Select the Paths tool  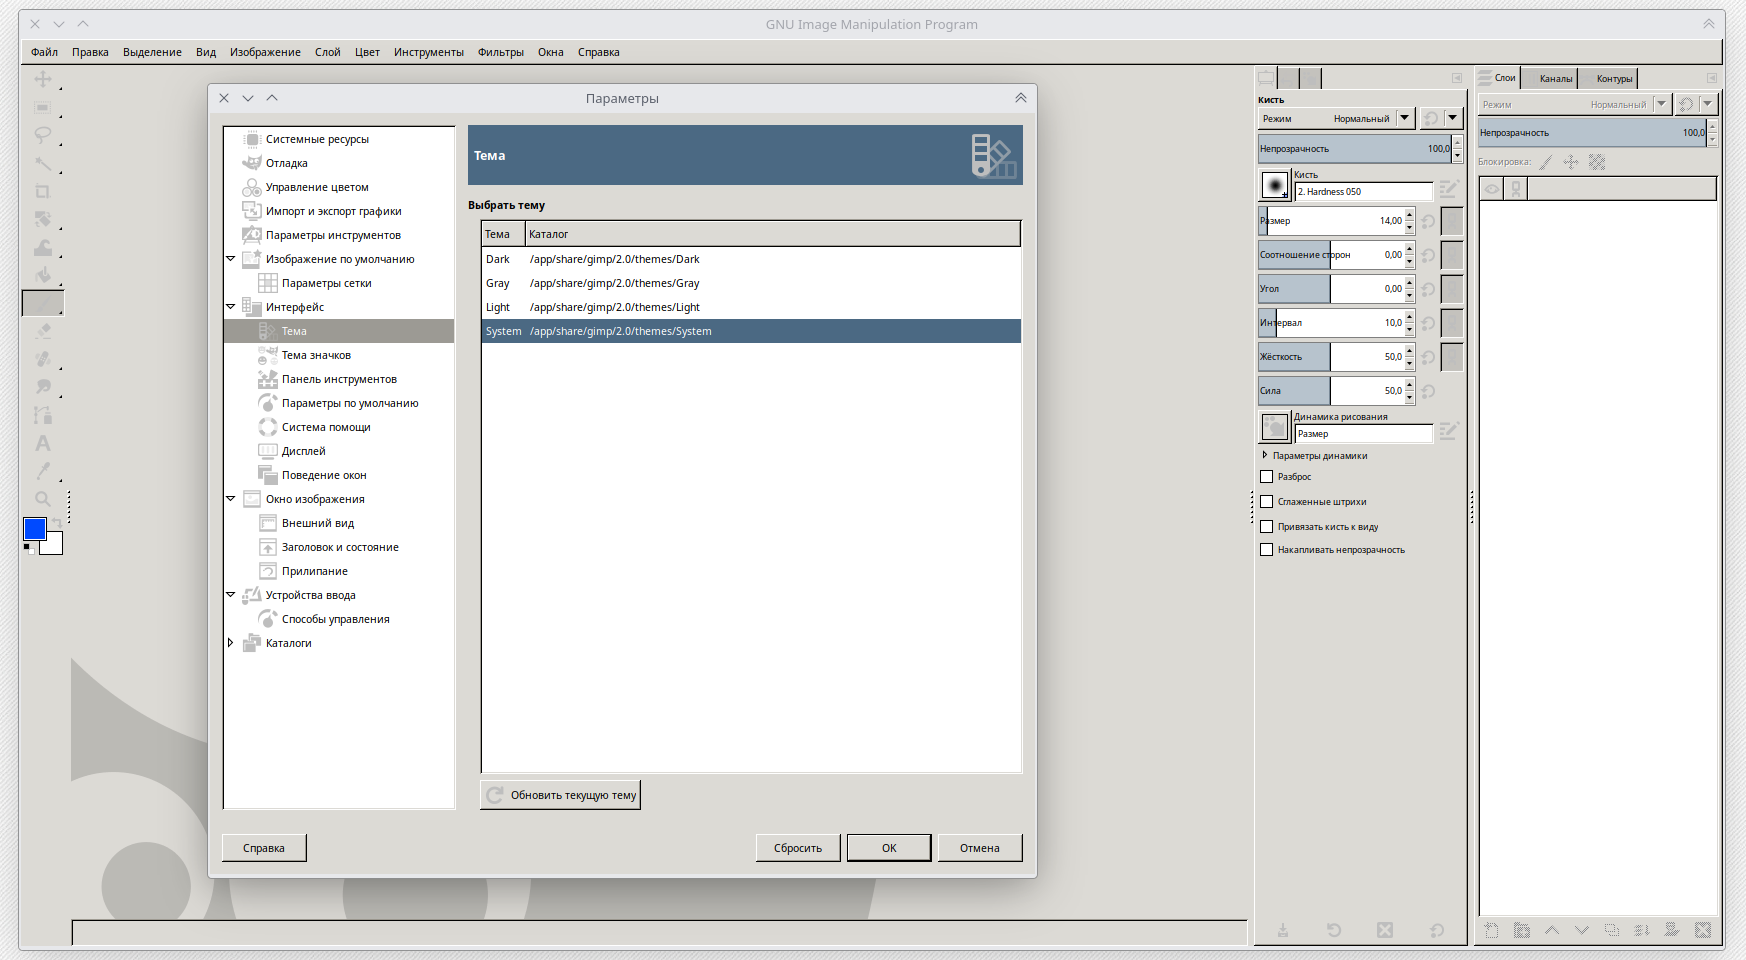tap(43, 415)
